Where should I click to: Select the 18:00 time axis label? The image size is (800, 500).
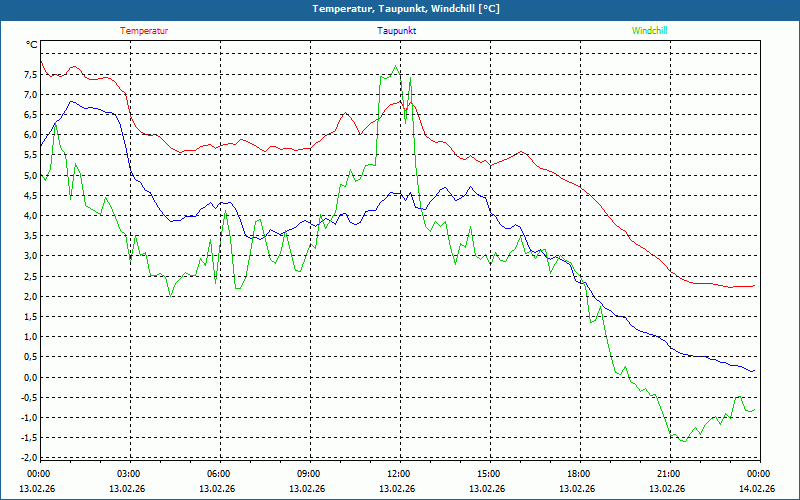[x=578, y=473]
